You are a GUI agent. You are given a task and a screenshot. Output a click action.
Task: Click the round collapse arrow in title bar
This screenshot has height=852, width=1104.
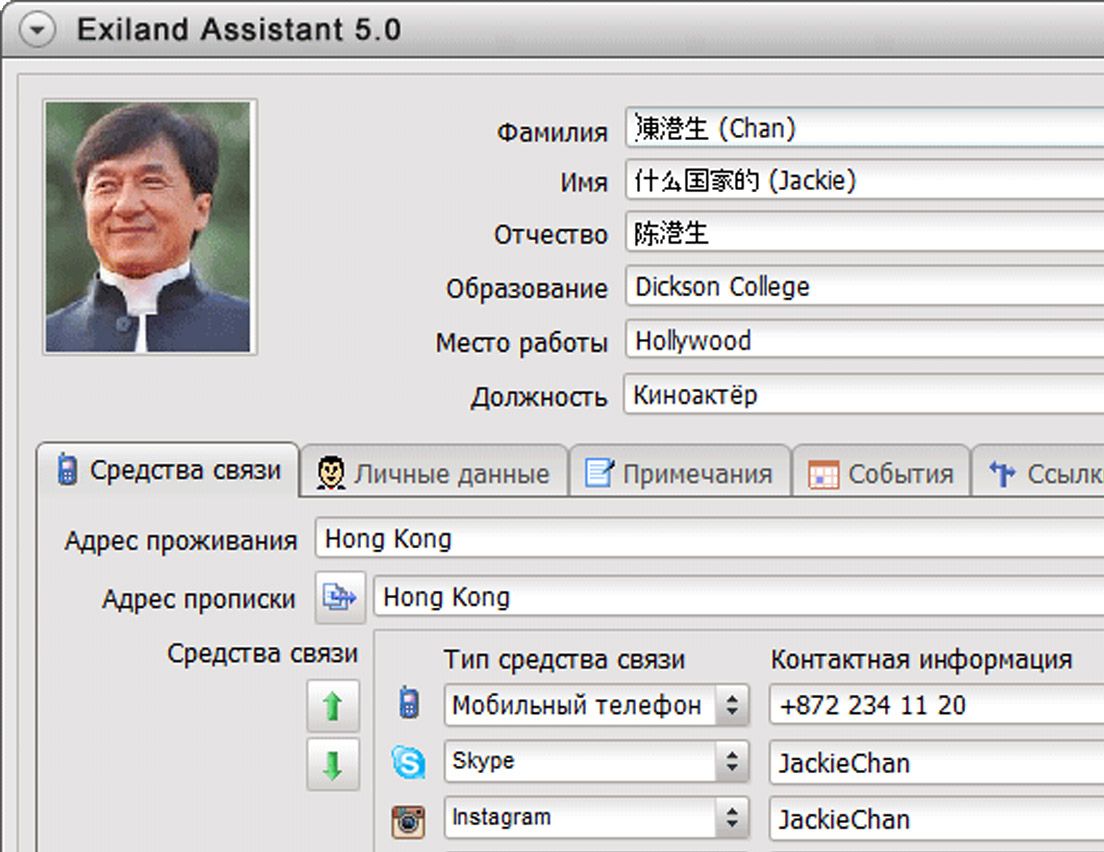pyautogui.click(x=37, y=30)
